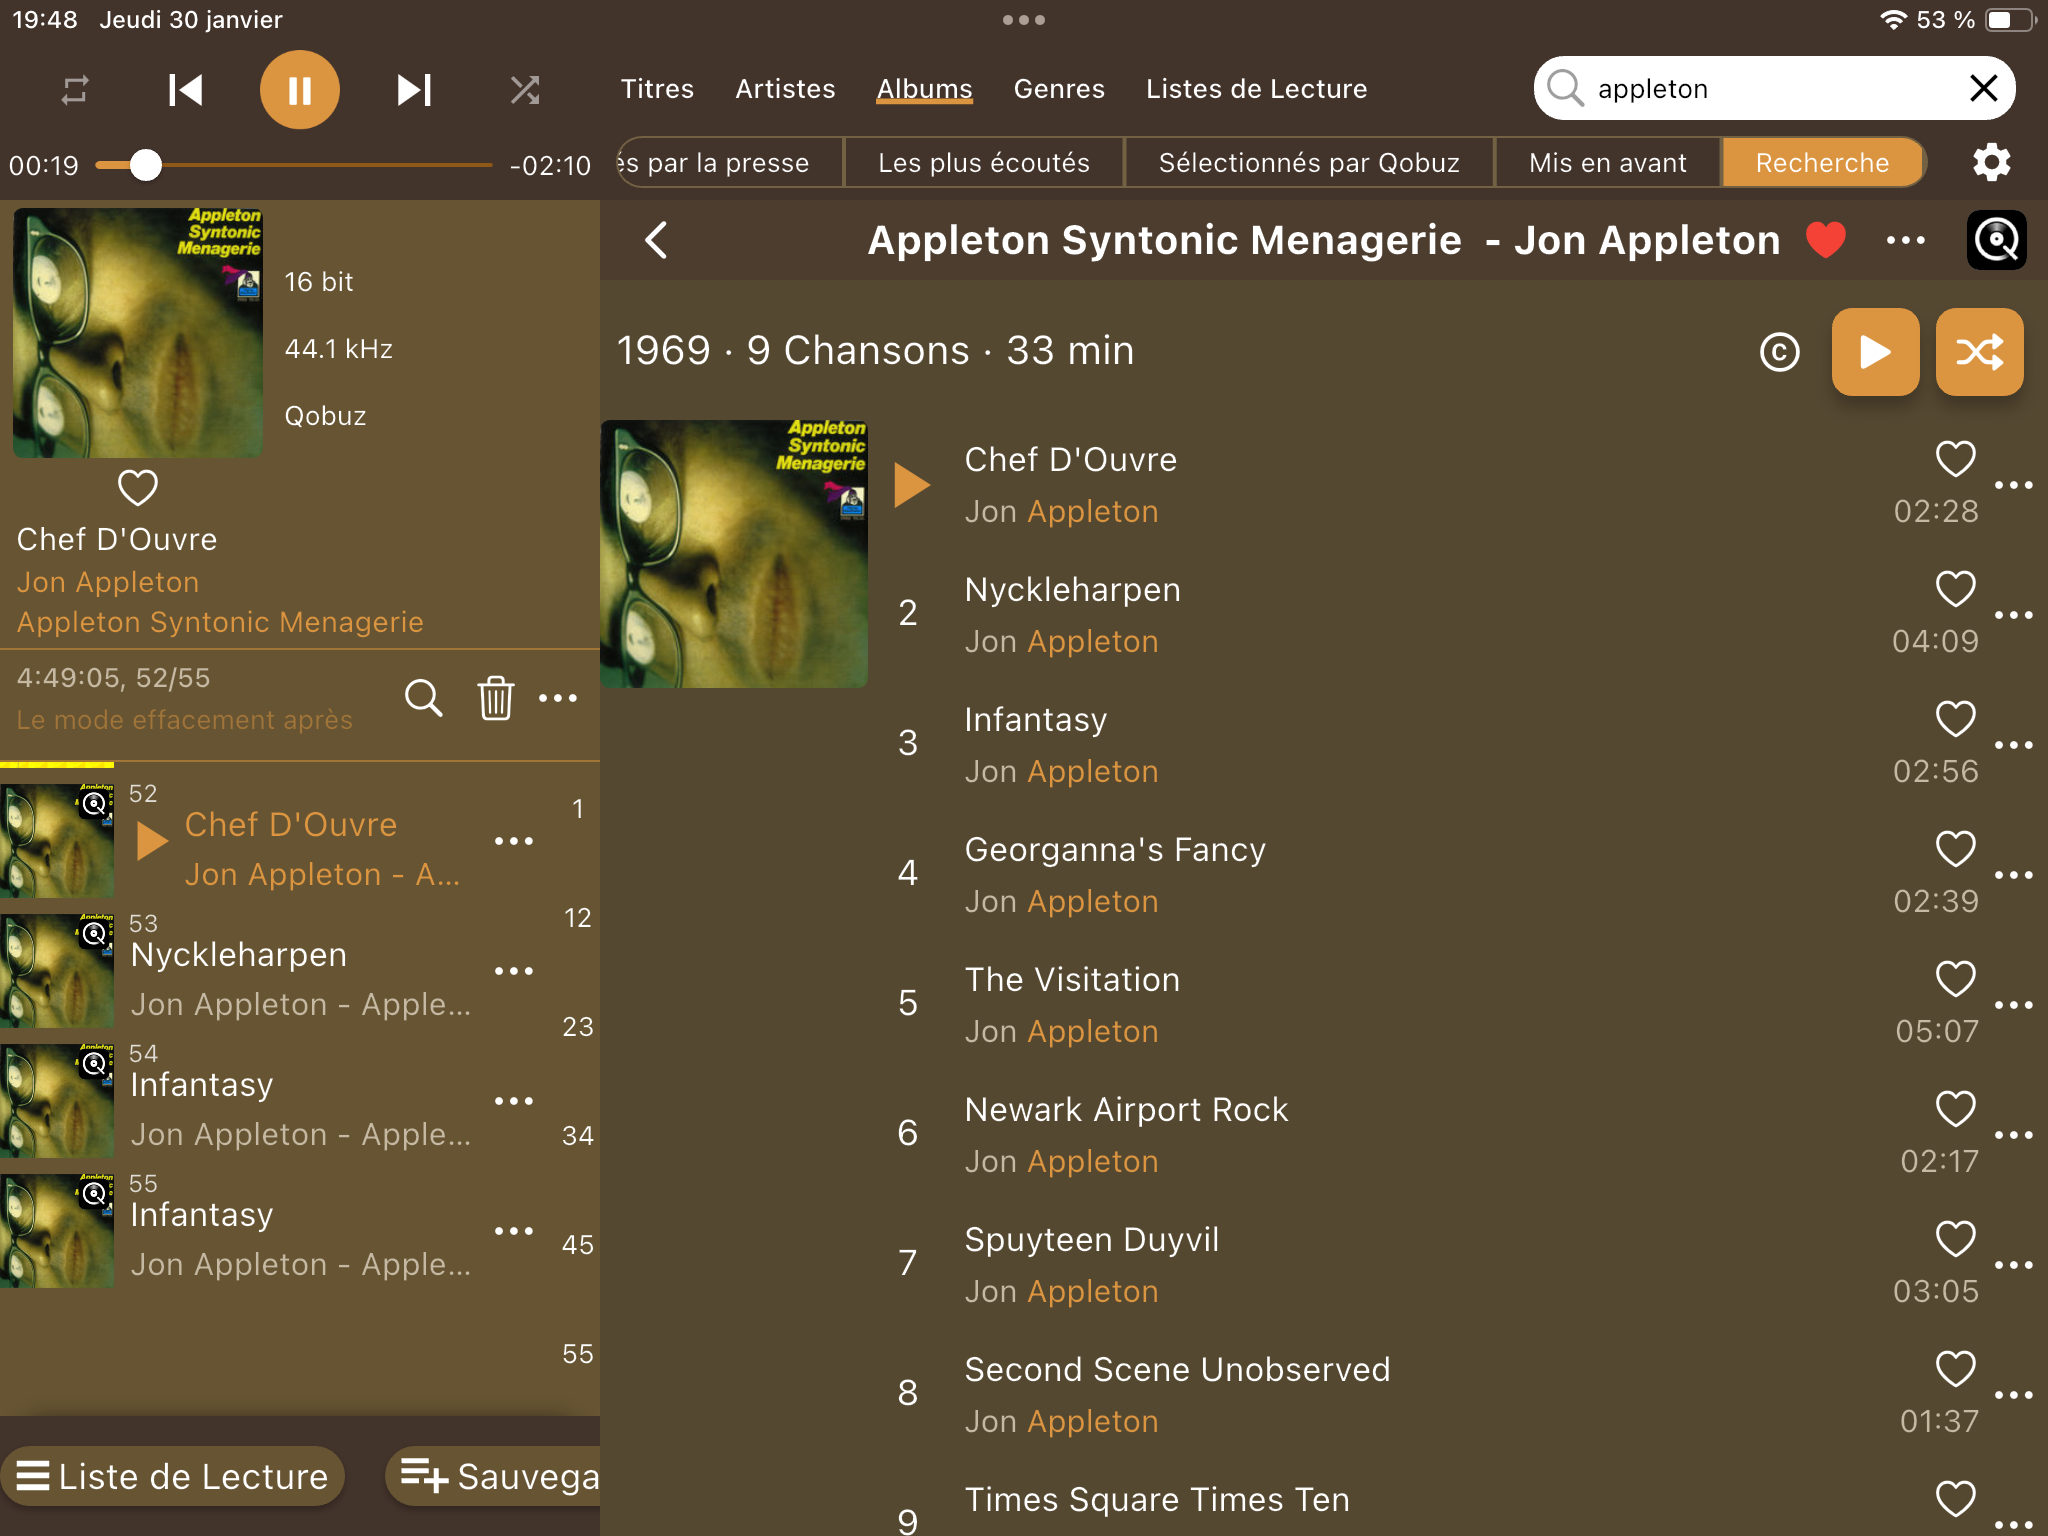Open more options for The Visitation

pyautogui.click(x=2013, y=1005)
